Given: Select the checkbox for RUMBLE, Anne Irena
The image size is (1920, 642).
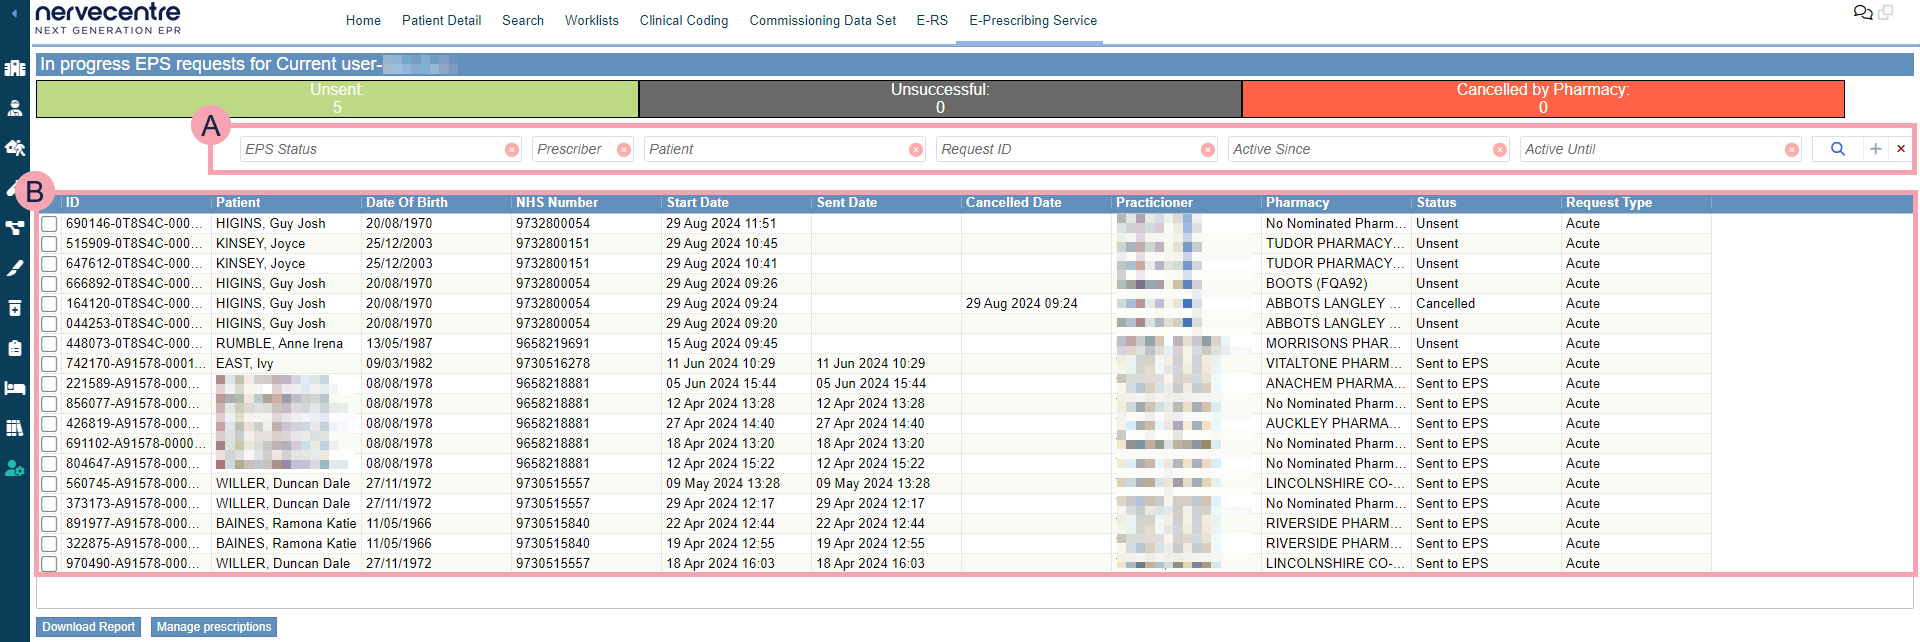Looking at the screenshot, I should (x=49, y=344).
